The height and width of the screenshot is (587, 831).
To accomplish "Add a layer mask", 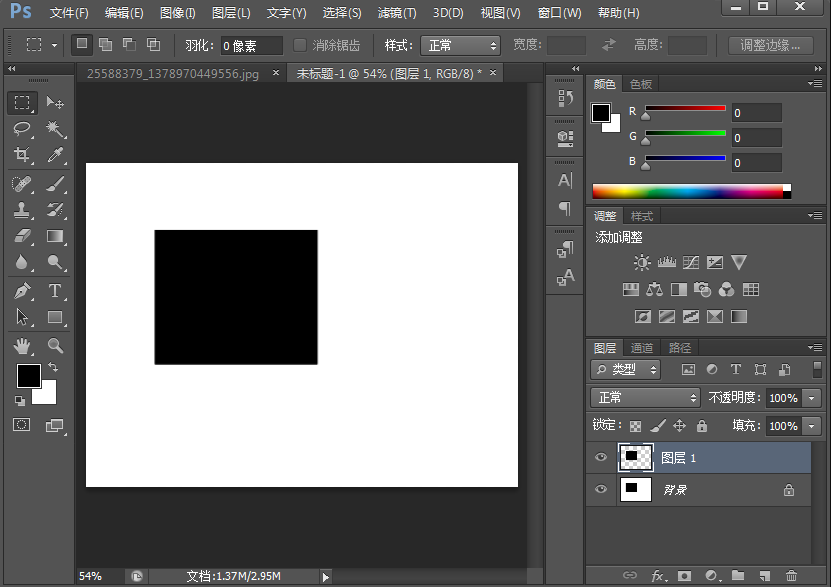I will (685, 575).
